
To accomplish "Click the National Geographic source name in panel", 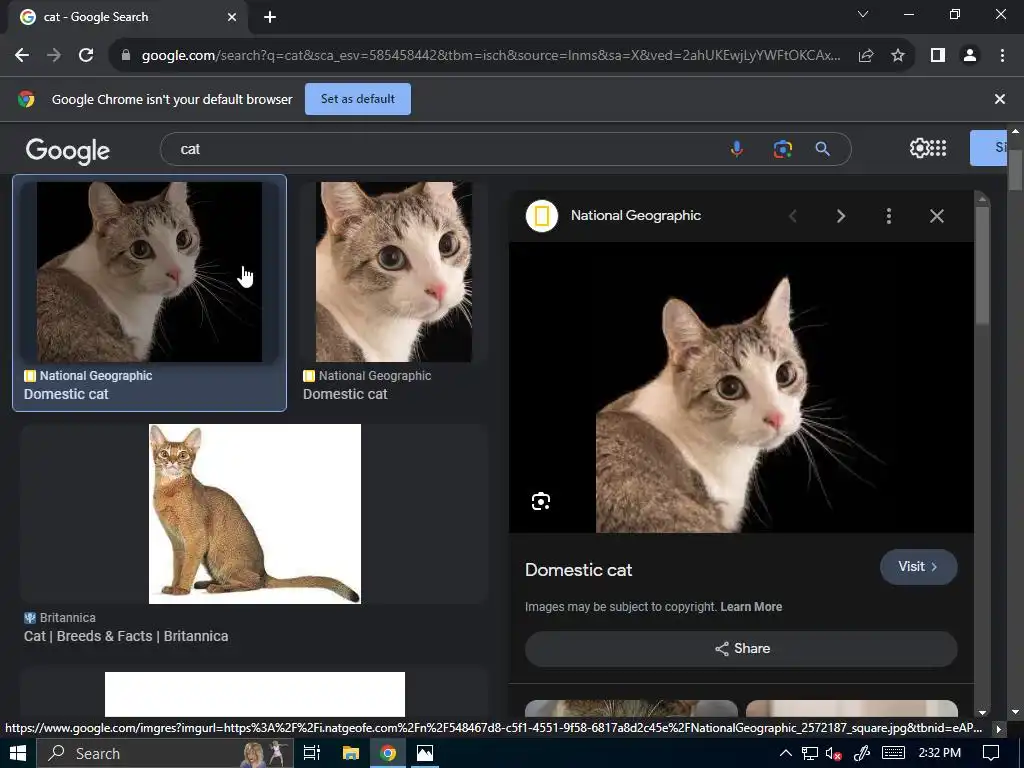I will pos(635,216).
